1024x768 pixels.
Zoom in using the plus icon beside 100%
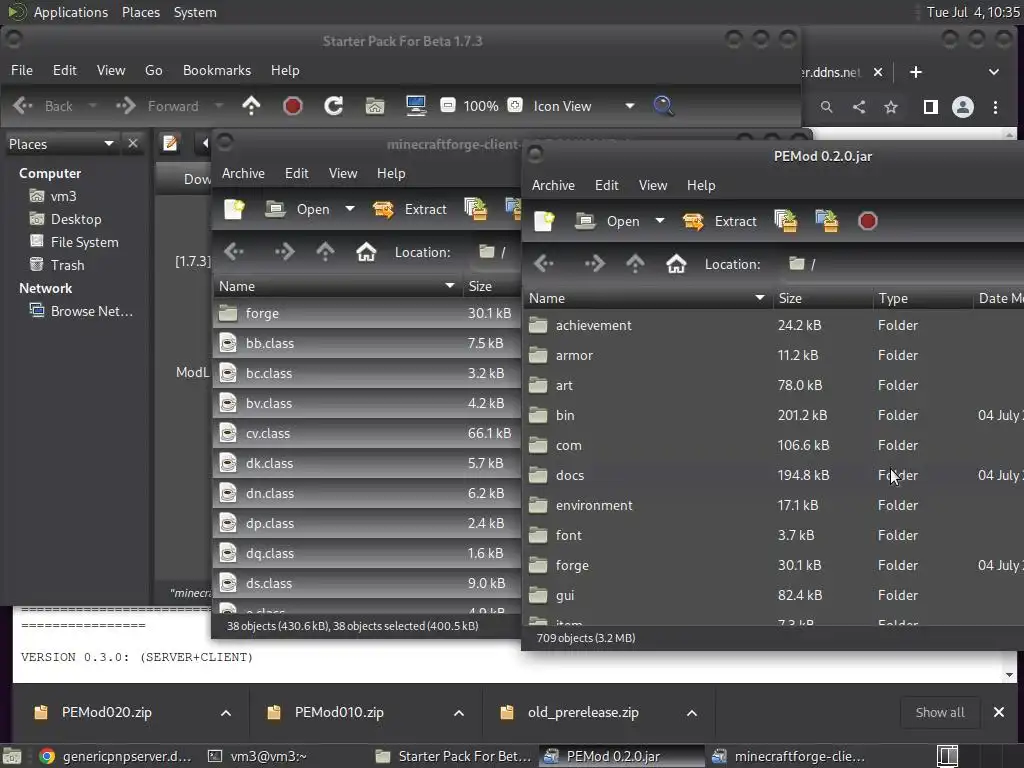pyautogui.click(x=515, y=105)
